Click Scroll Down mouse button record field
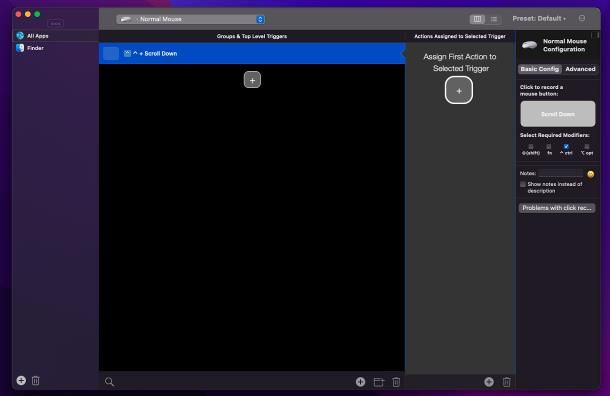This screenshot has height=396, width=610. (557, 114)
